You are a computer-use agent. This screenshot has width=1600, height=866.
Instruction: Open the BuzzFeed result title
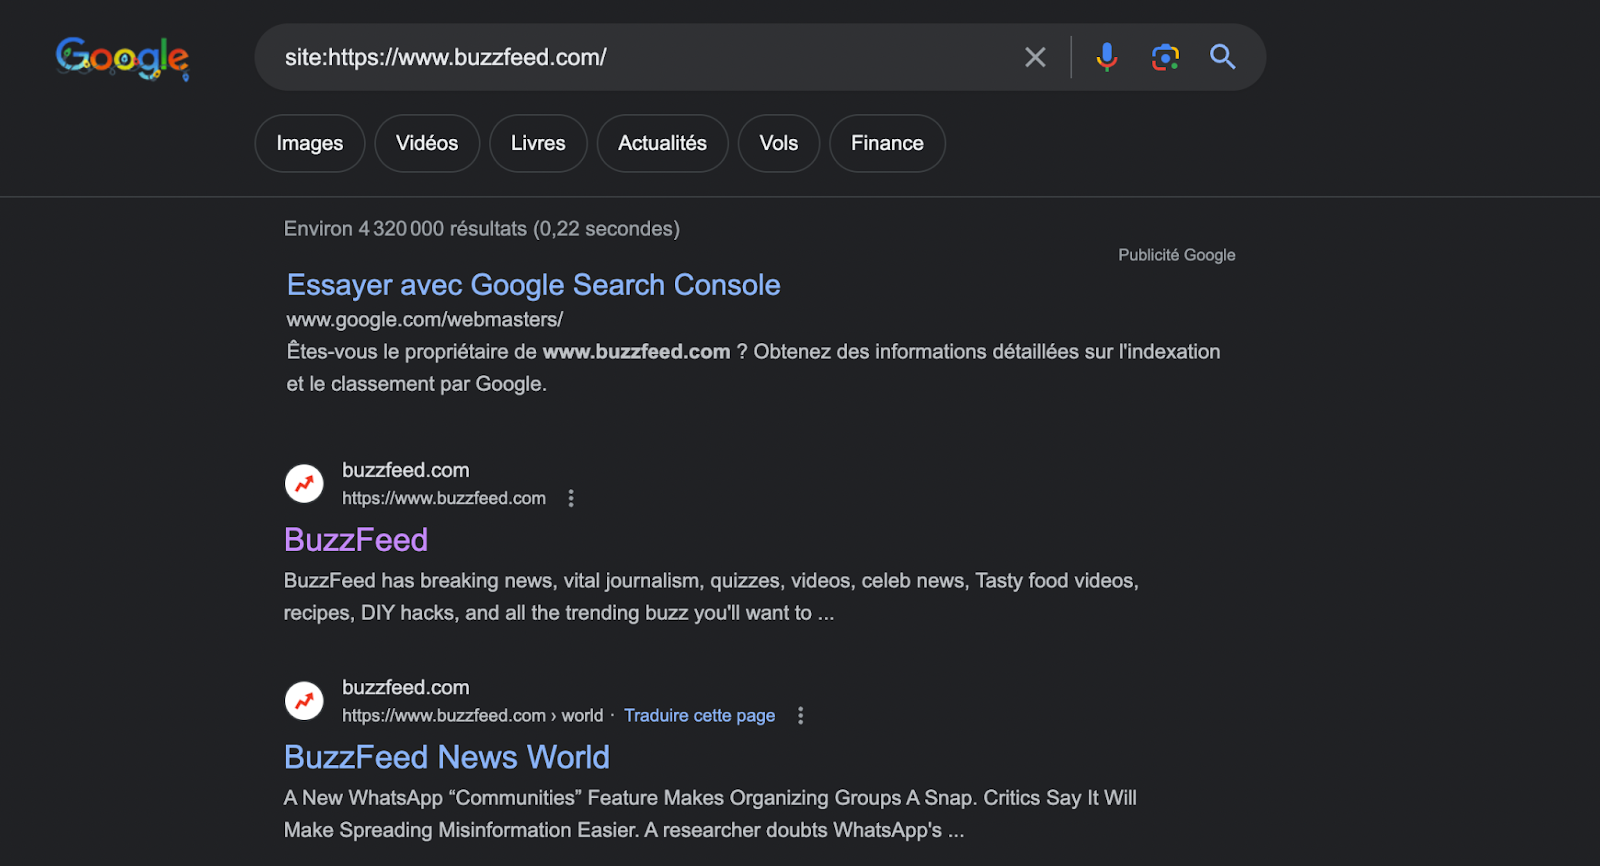pyautogui.click(x=356, y=540)
